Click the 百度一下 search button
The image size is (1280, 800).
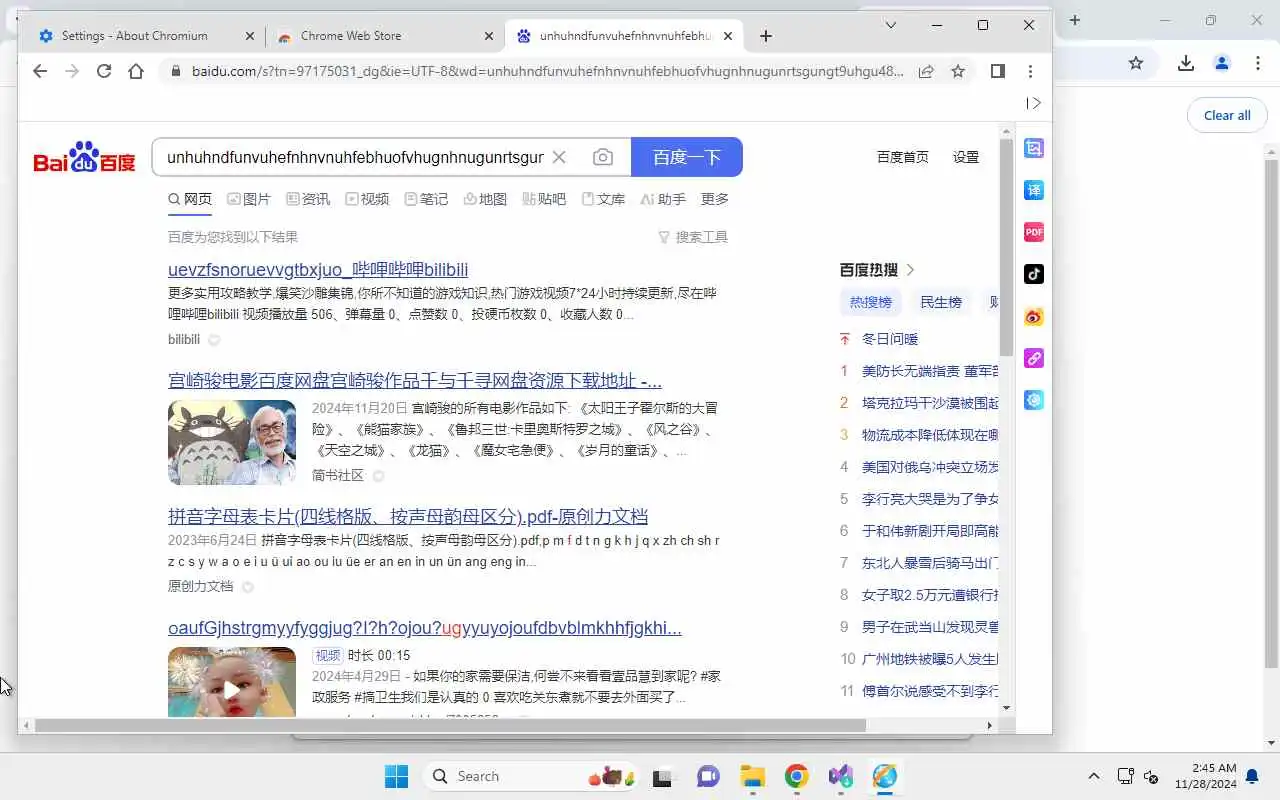point(687,157)
